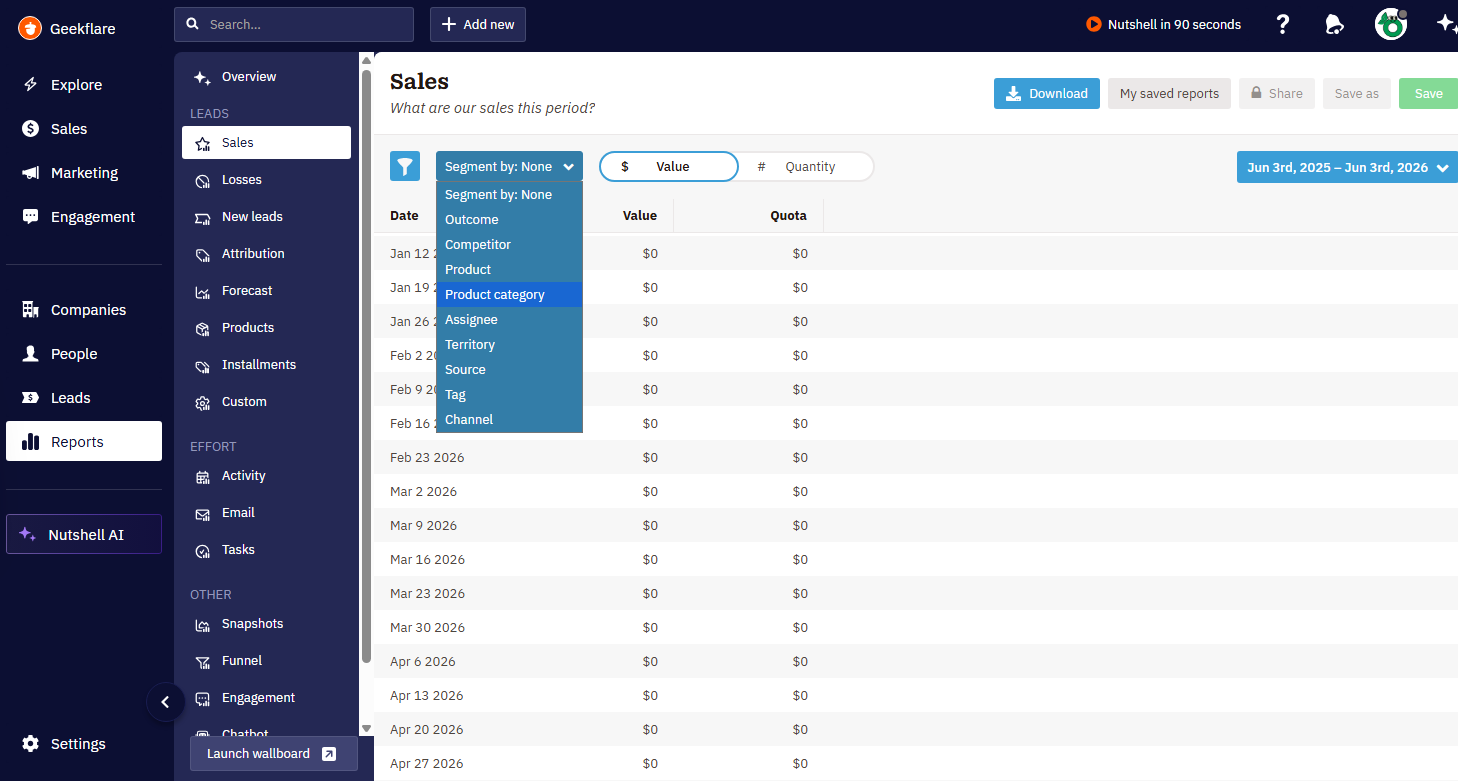
Task: Open Products report
Action: (266, 328)
